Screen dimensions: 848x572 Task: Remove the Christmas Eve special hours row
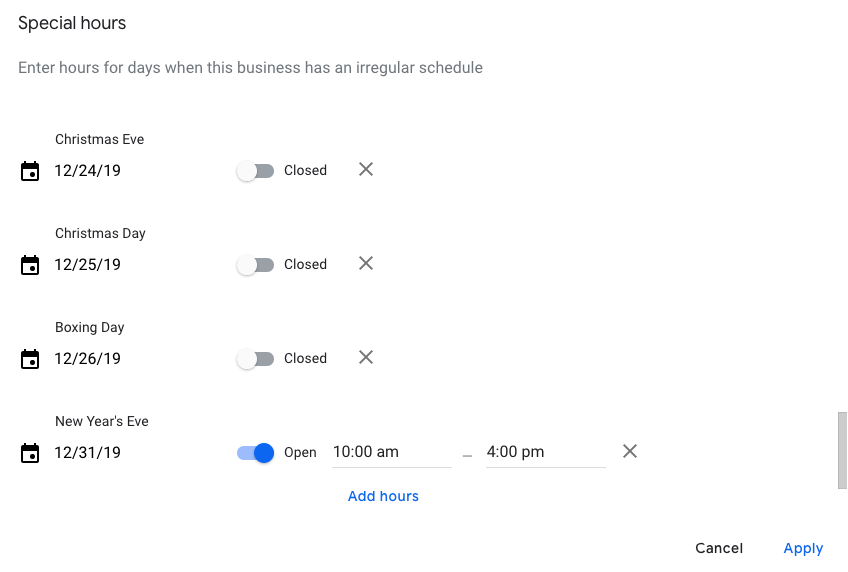(366, 170)
